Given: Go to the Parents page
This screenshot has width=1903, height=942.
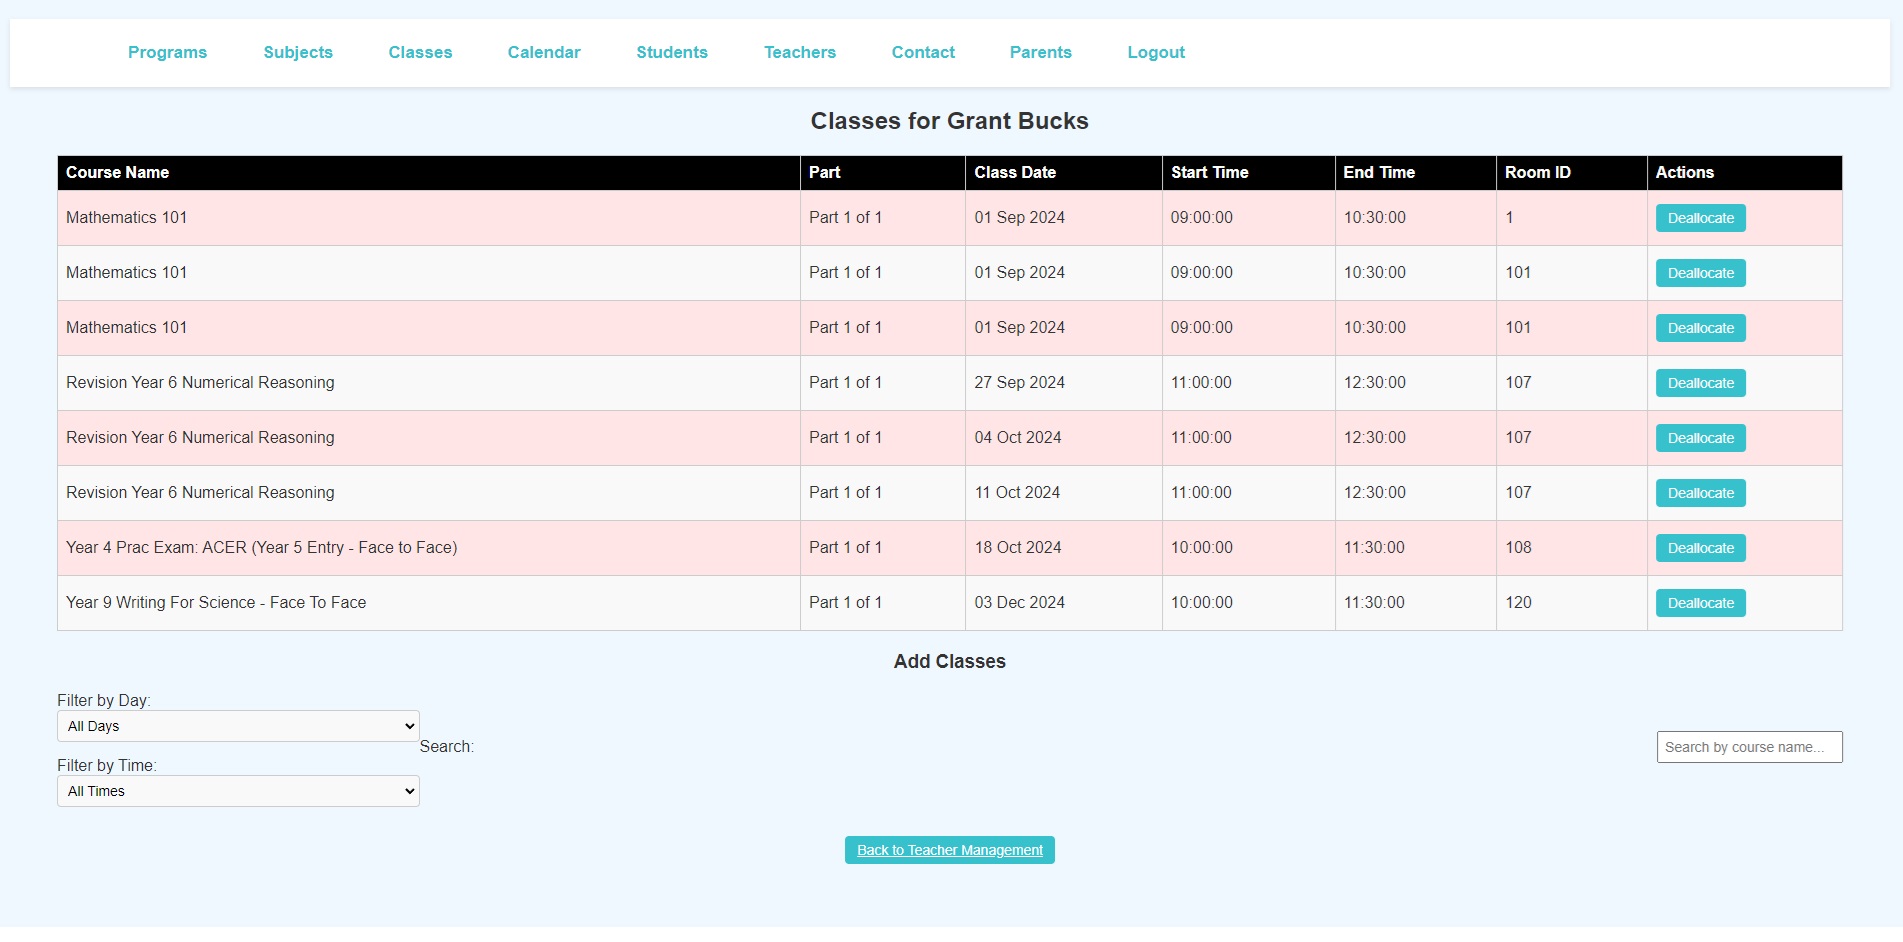Looking at the screenshot, I should (1040, 52).
